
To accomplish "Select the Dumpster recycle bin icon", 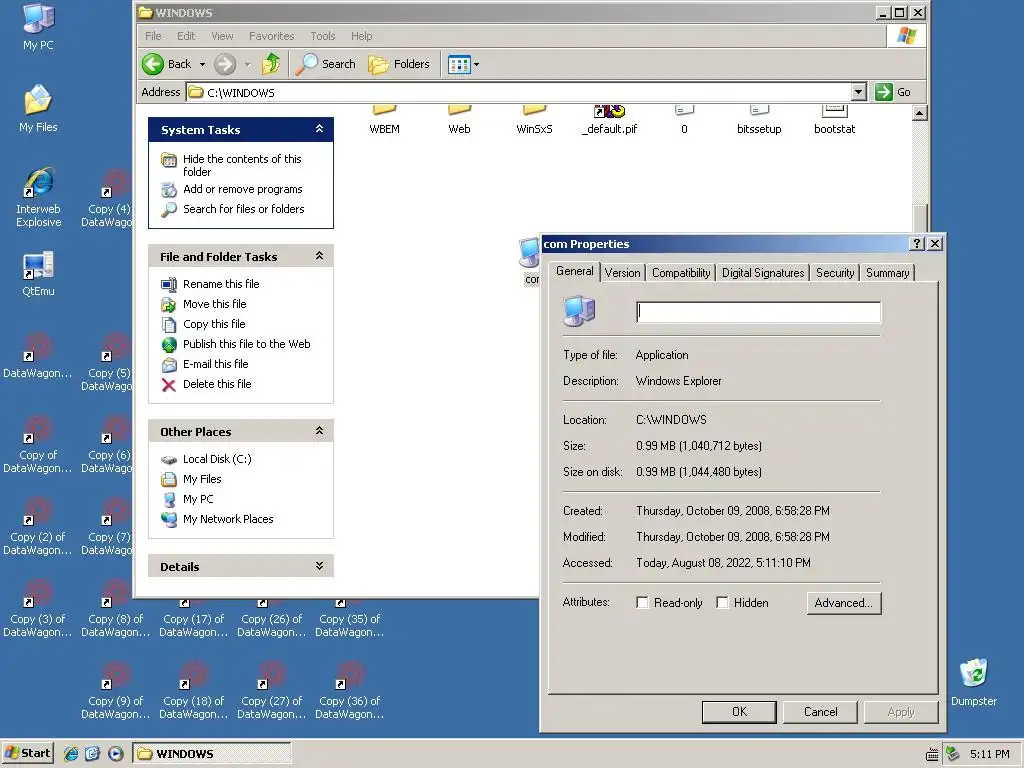I will coord(974,682).
